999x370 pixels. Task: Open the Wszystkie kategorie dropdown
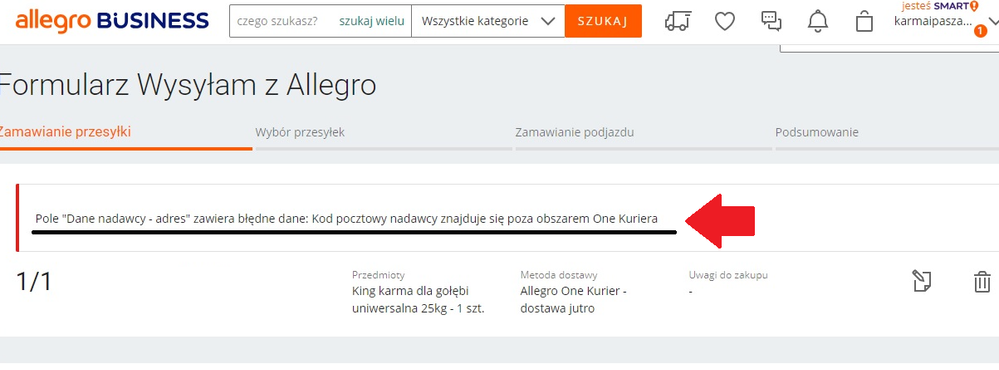pyautogui.click(x=488, y=21)
